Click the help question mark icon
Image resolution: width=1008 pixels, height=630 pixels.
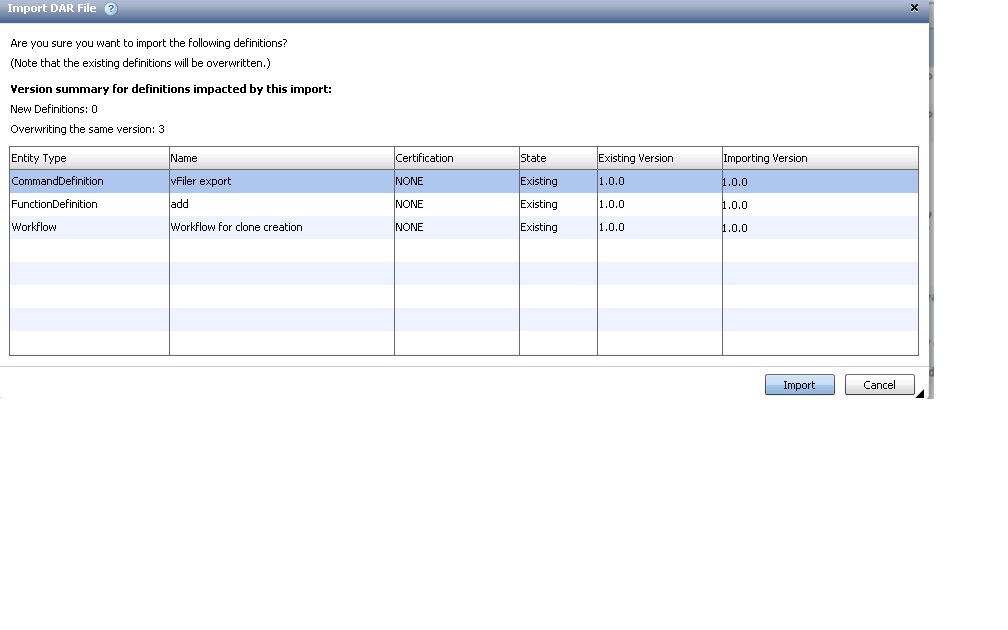coord(110,9)
